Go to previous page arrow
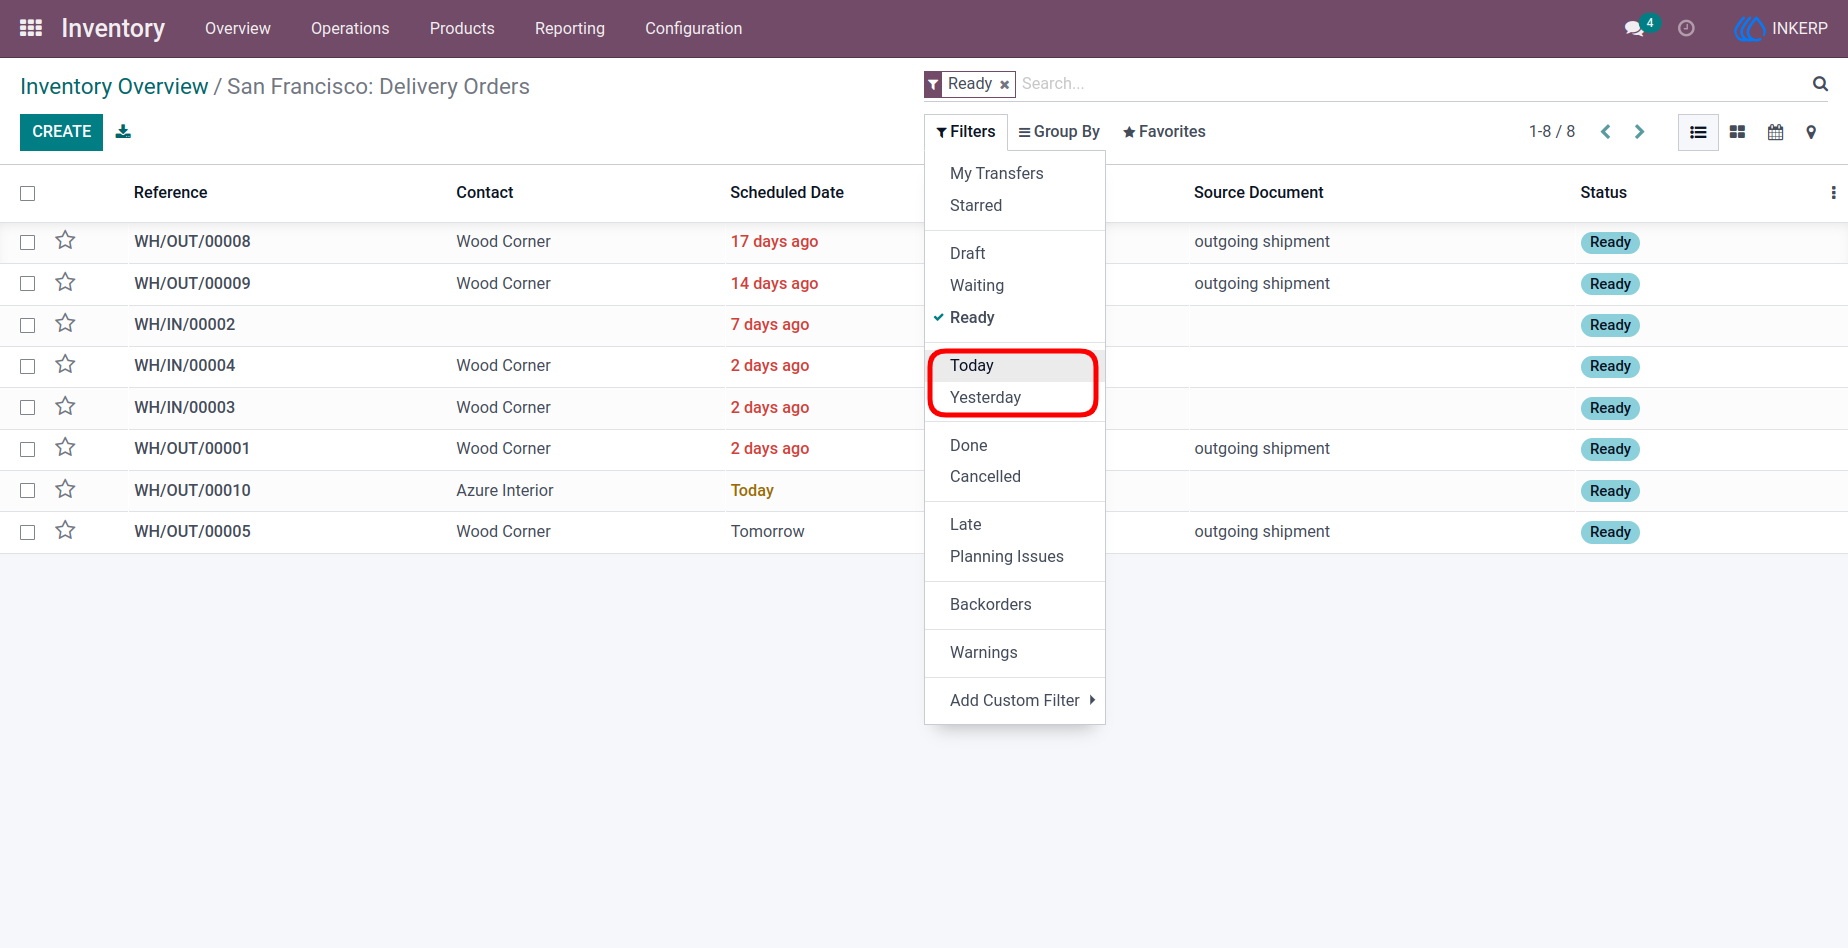The image size is (1848, 948). click(1605, 132)
